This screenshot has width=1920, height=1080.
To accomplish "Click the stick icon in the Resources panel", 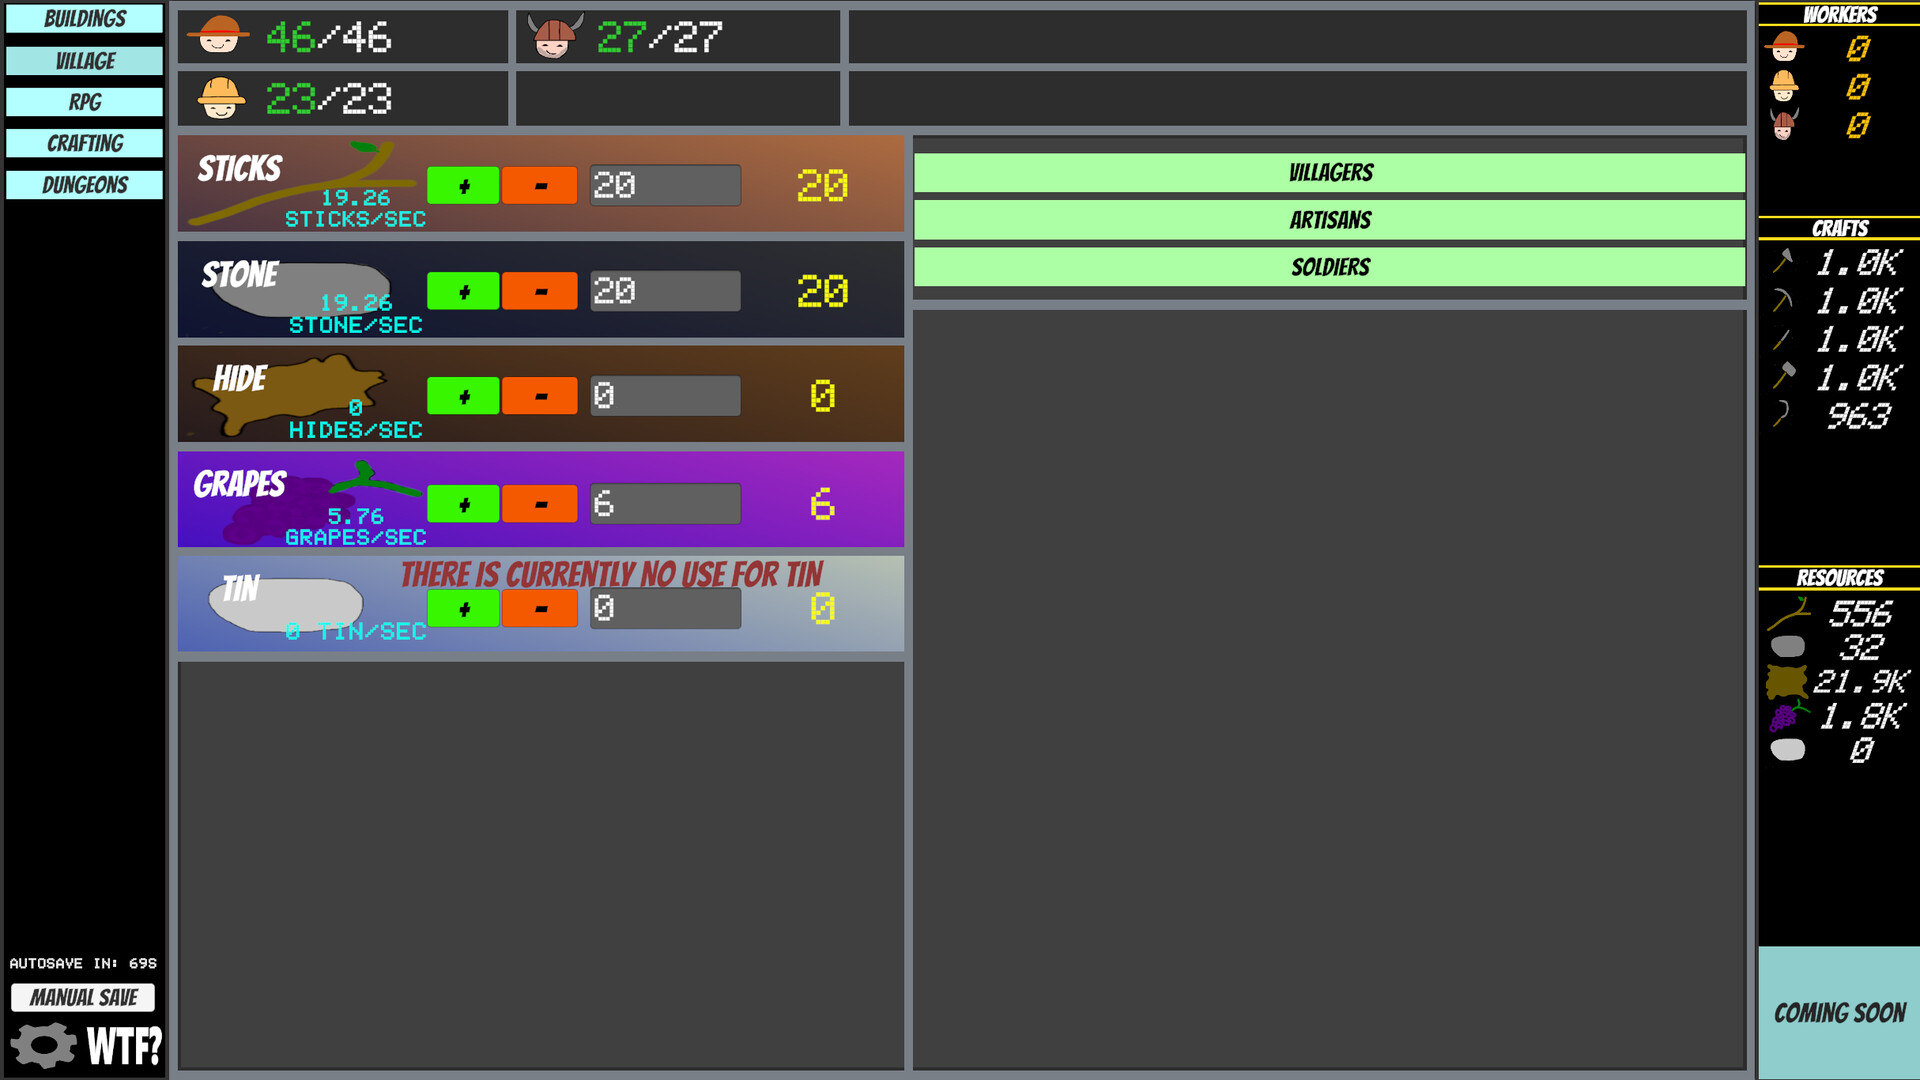I will pos(1790,615).
